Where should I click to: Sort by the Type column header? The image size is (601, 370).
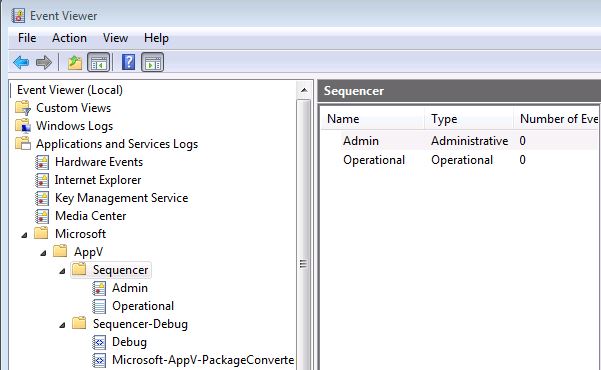click(469, 119)
